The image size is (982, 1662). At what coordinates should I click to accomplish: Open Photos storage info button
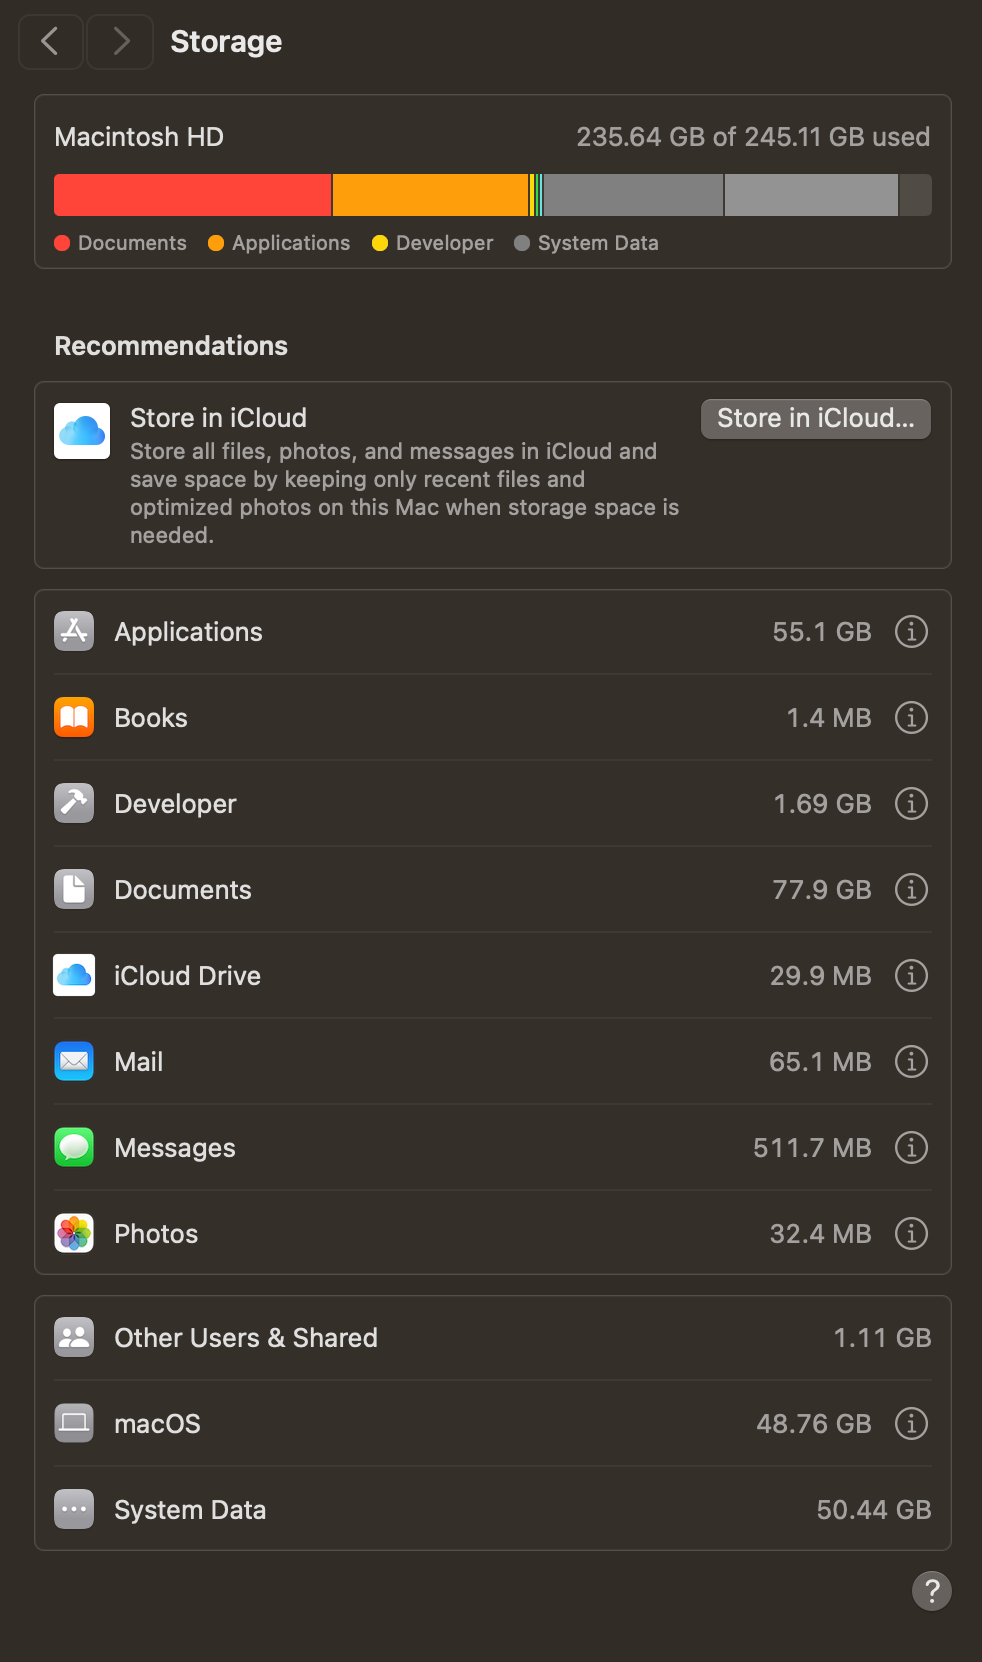911,1234
